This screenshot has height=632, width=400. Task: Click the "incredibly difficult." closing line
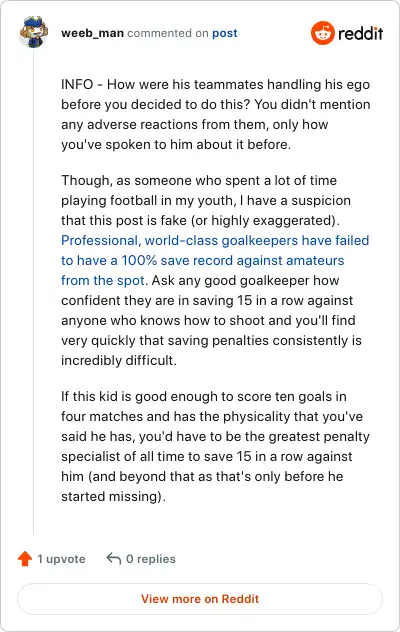click(119, 360)
